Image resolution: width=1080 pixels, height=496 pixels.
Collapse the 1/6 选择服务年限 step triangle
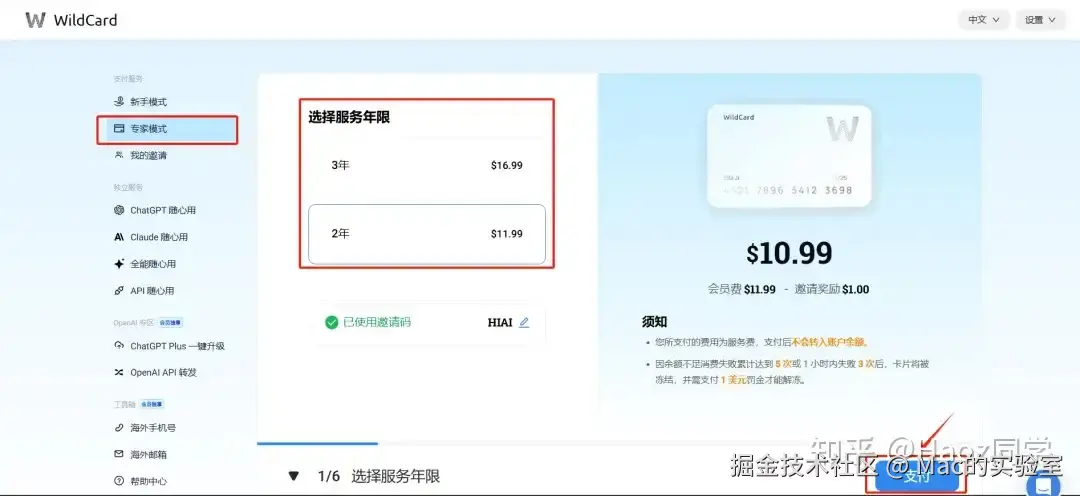[x=294, y=476]
